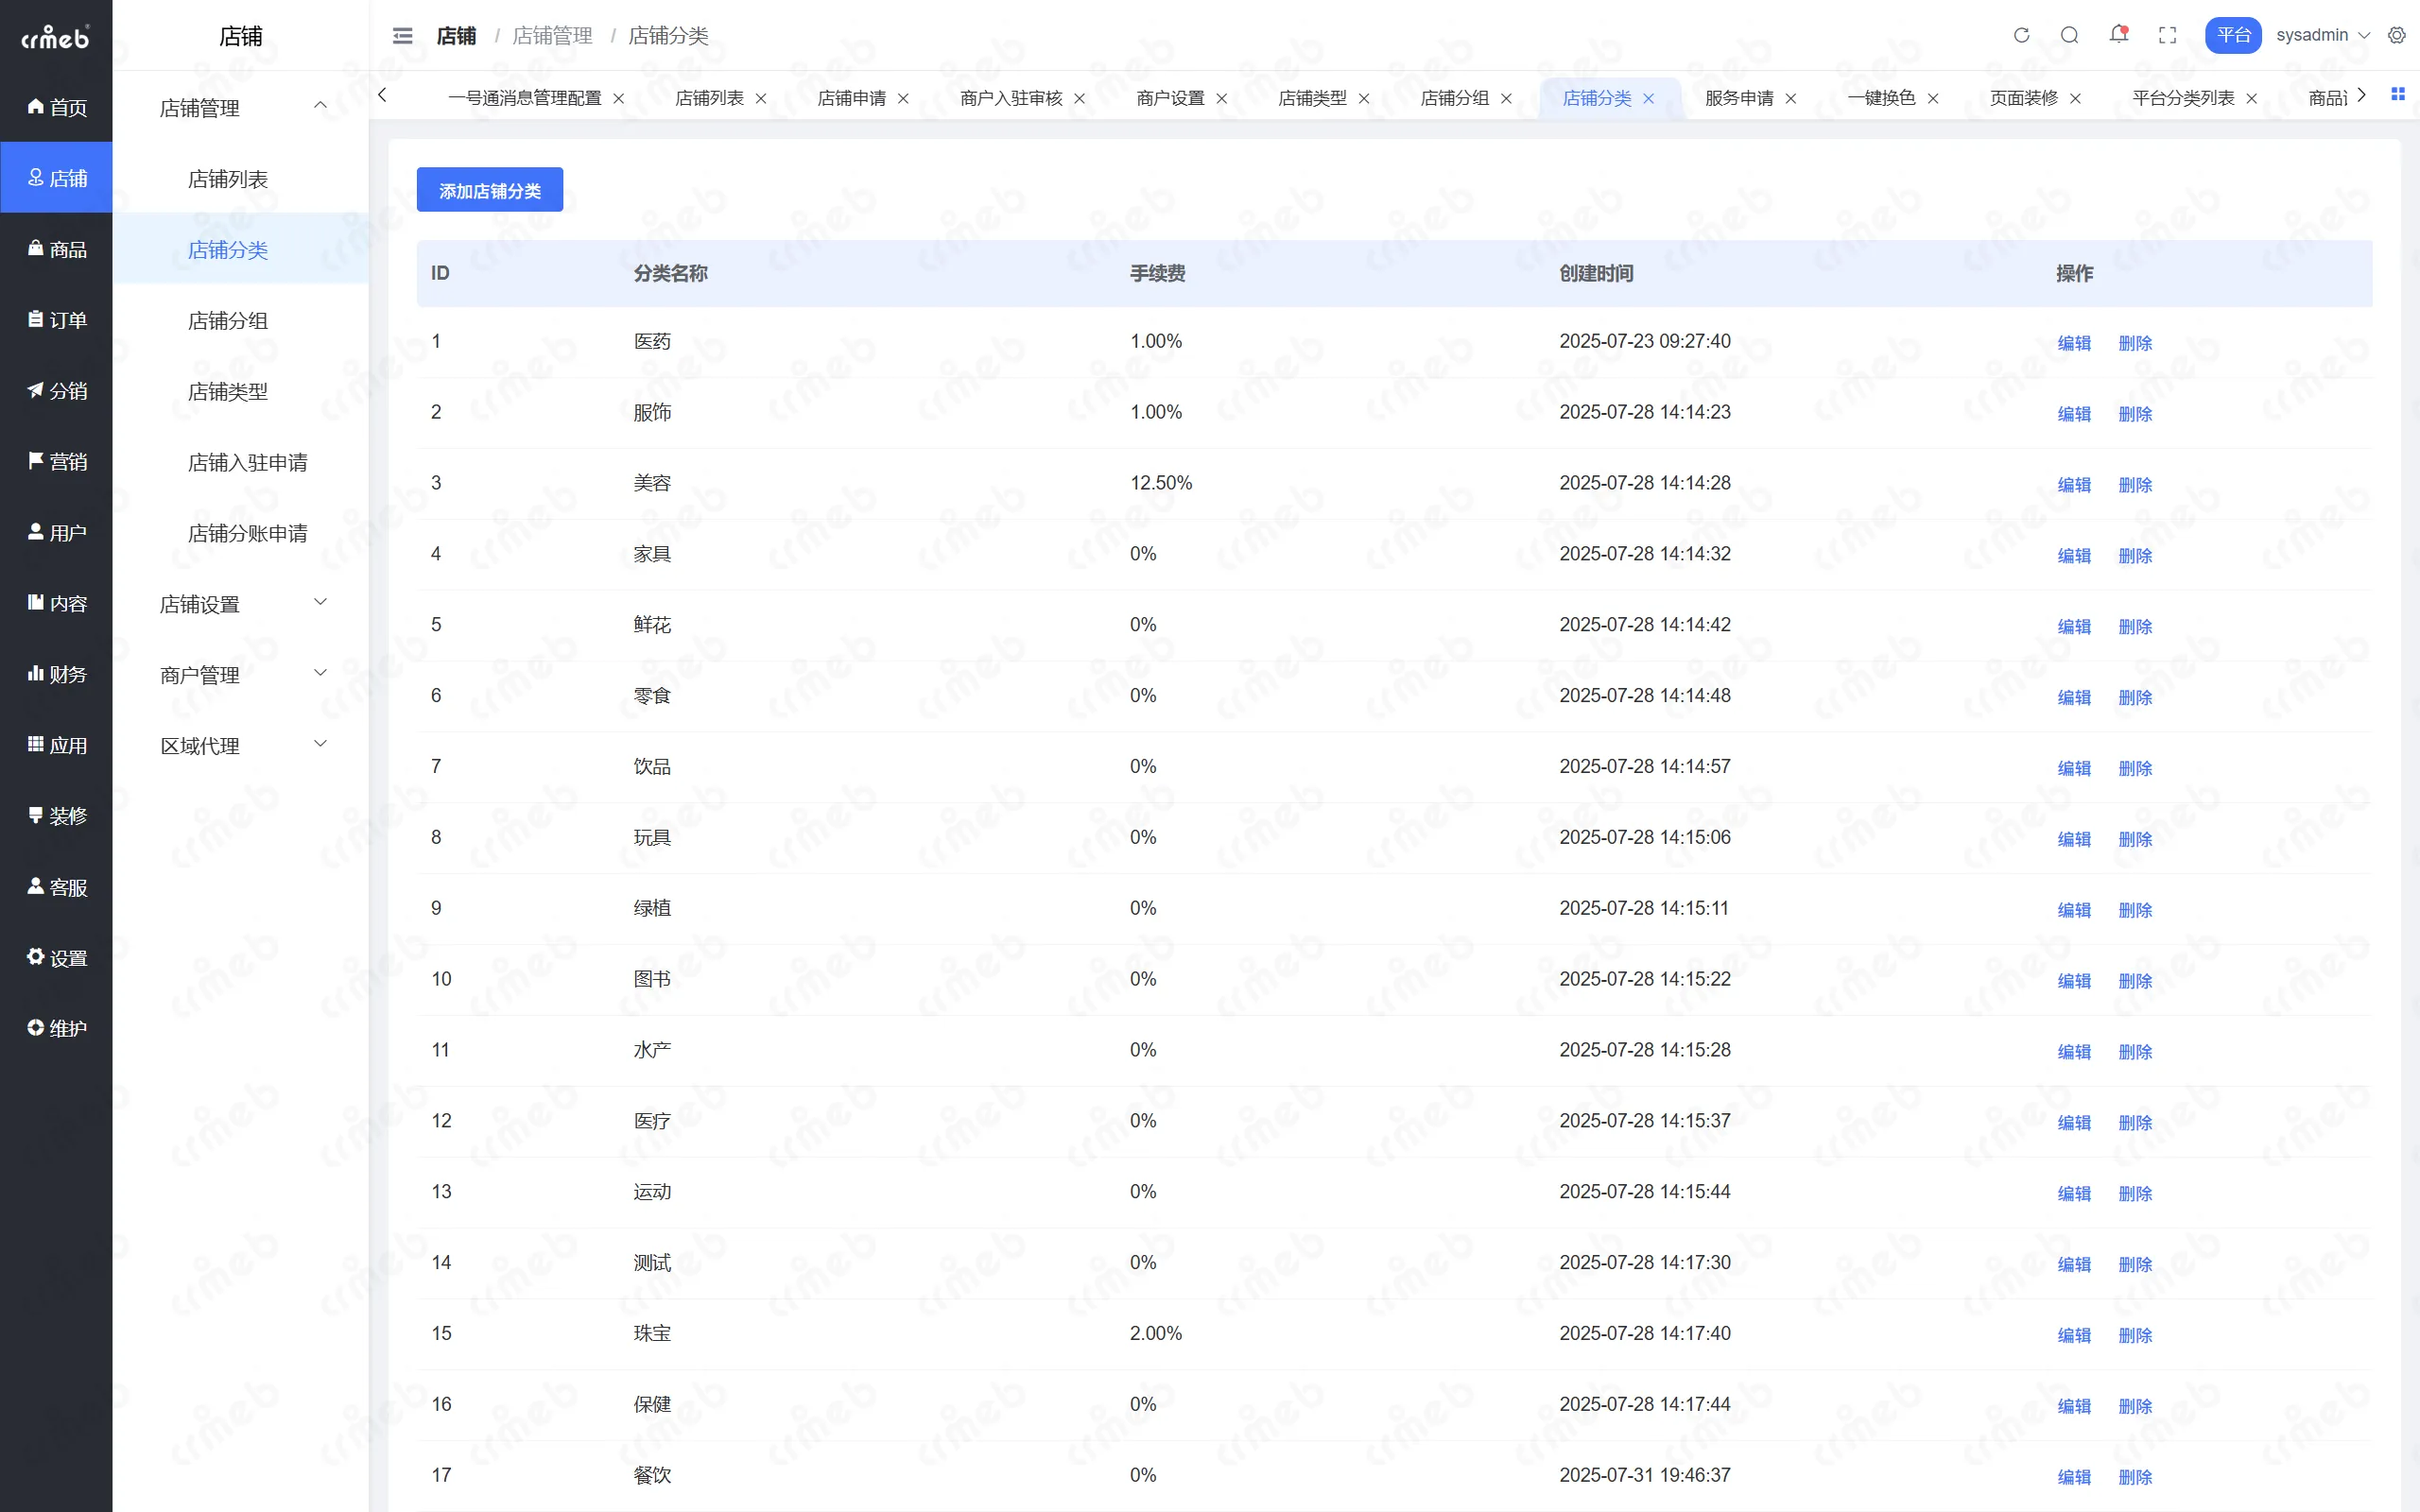Open 商品 in the main sidebar
The image size is (2420, 1512).
56,249
